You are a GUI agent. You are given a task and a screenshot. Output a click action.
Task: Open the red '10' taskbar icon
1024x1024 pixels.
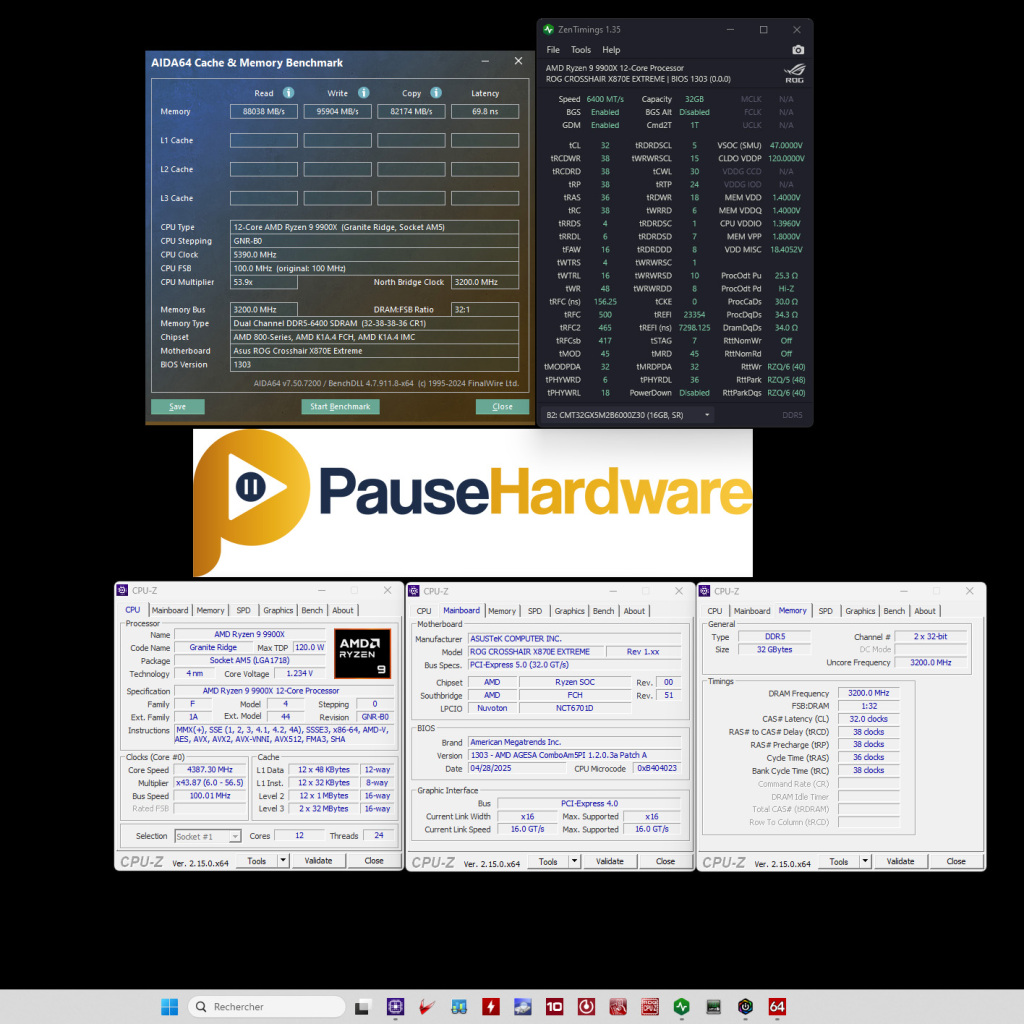[x=554, y=1006]
